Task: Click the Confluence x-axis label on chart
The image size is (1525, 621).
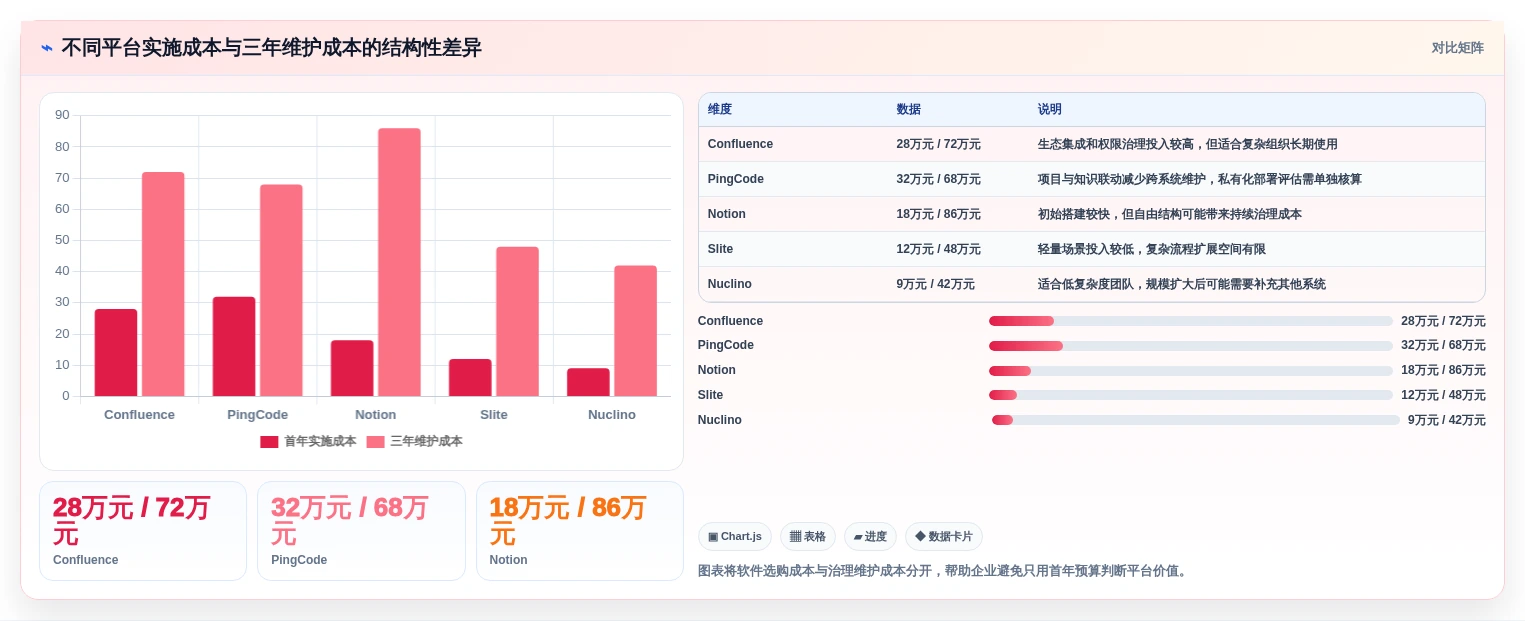Action: [139, 414]
